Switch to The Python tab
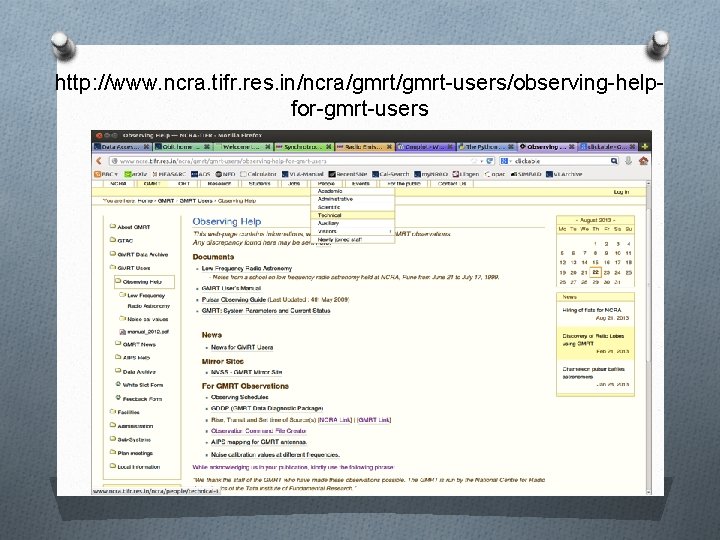Viewport: 720px width, 540px height. pyautogui.click(x=486, y=147)
